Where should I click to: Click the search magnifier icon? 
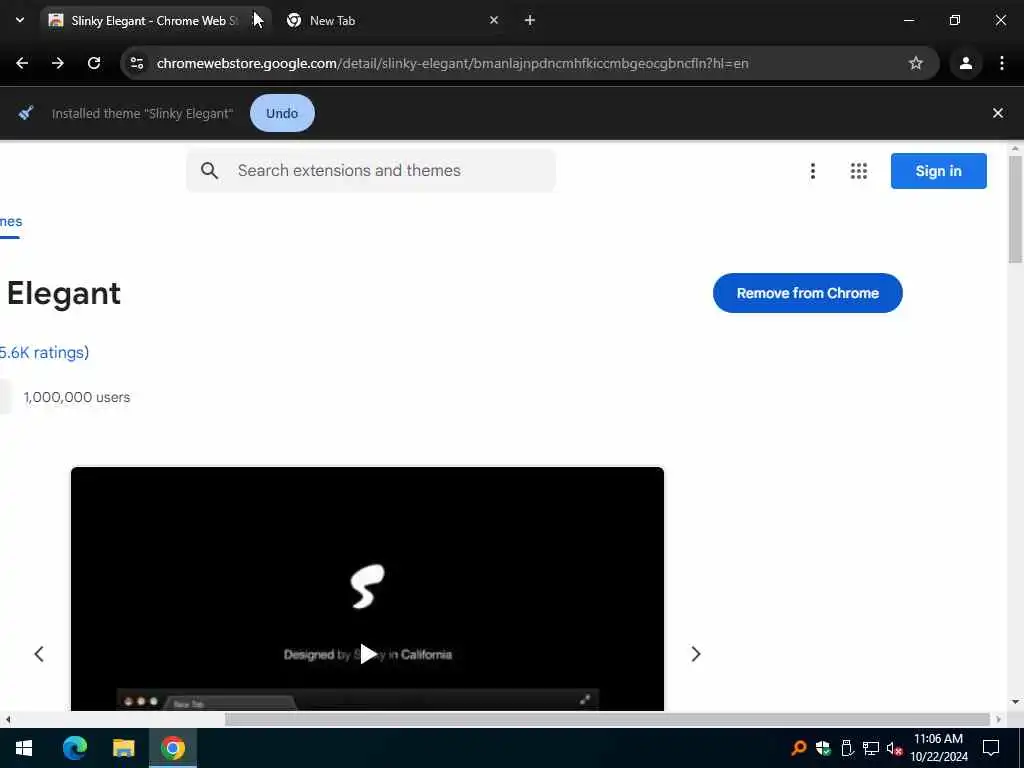[209, 170]
